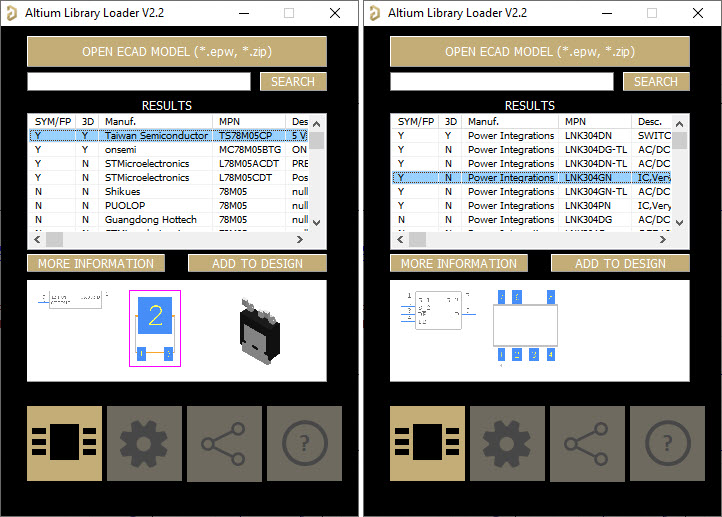The width and height of the screenshot is (722, 517).
Task: Click the 3D model preview in left window
Action: click(260, 331)
